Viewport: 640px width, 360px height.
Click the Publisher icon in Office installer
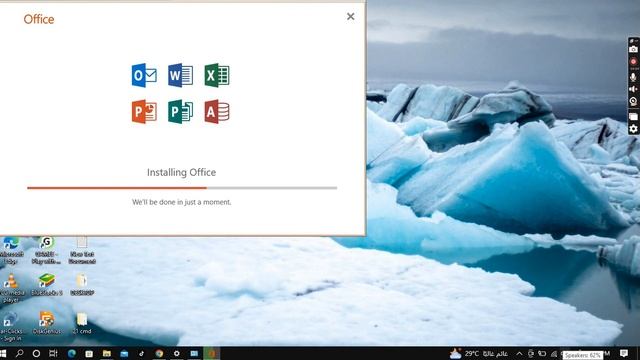coord(180,111)
